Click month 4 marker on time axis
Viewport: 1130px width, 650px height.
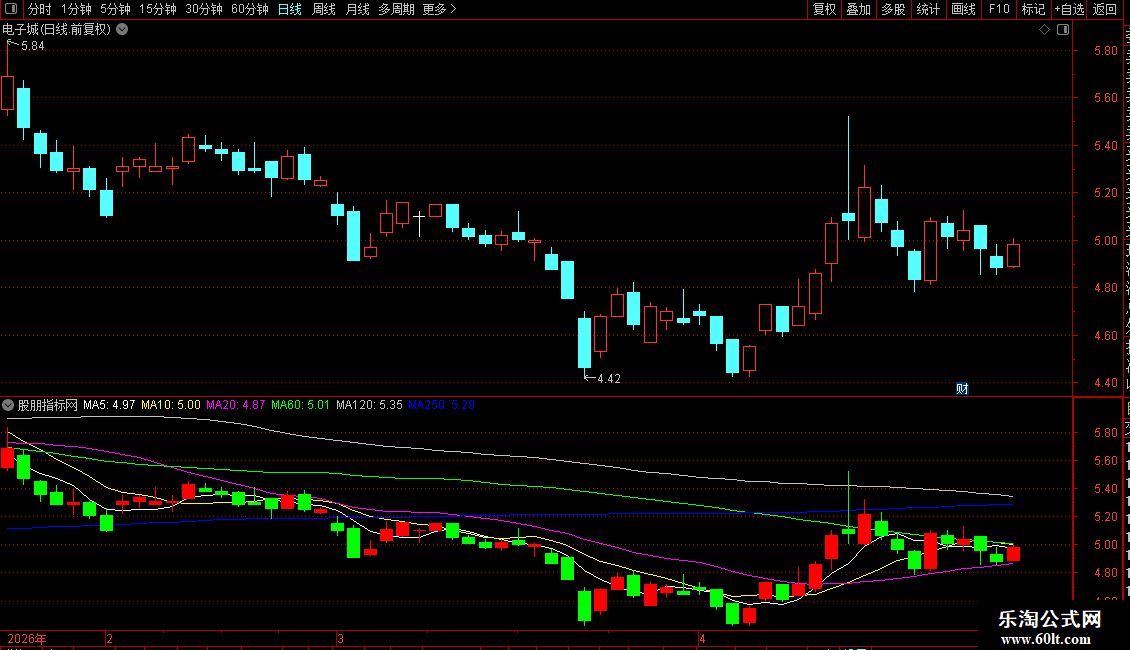702,638
